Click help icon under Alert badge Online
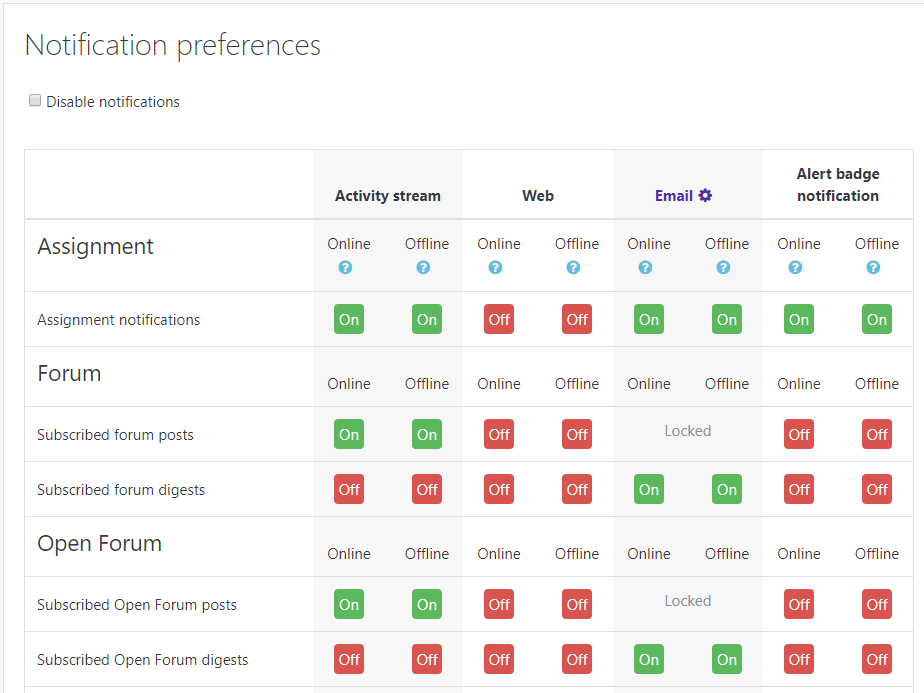Viewport: 924px width, 693px height. tap(795, 268)
